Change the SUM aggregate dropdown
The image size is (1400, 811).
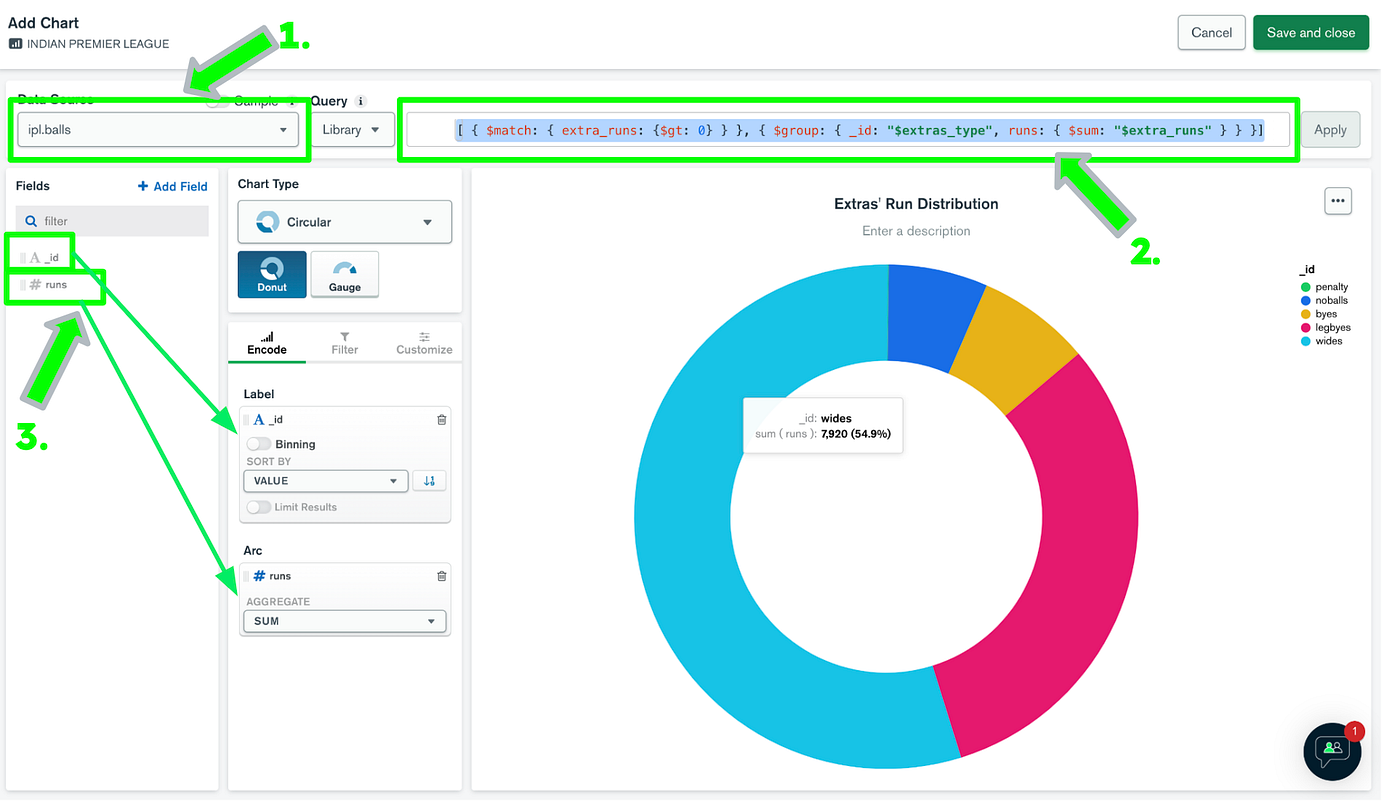click(344, 621)
